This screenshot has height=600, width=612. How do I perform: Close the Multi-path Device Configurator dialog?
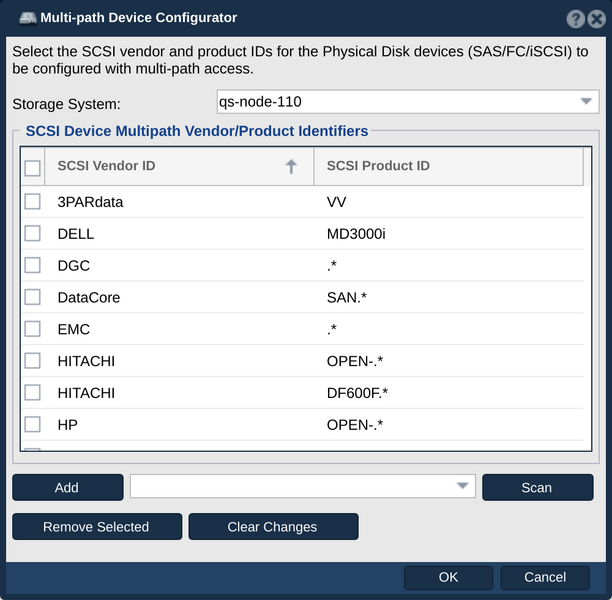(x=596, y=19)
